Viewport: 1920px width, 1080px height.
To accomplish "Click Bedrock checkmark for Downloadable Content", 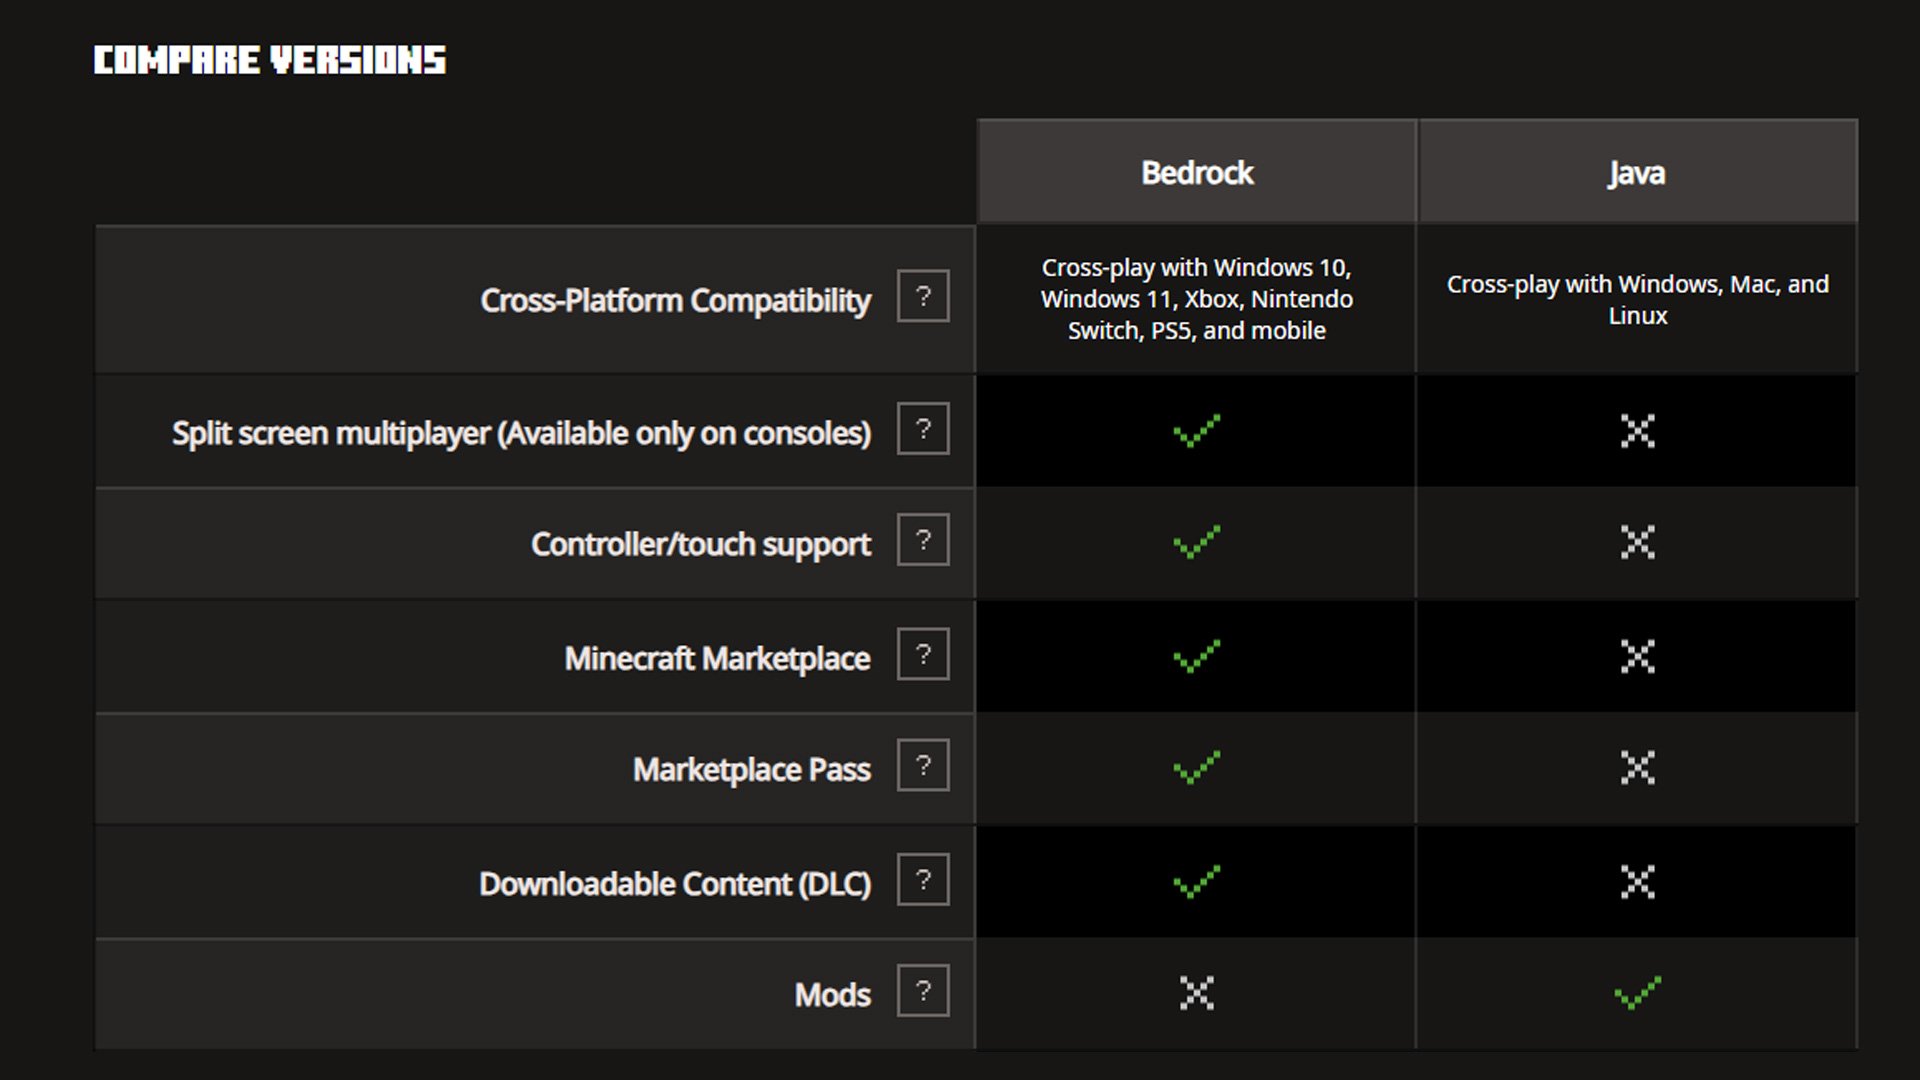I will point(1196,882).
